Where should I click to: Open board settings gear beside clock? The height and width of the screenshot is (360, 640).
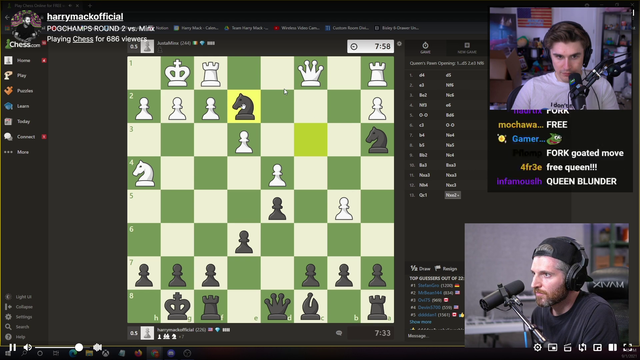coord(400,44)
